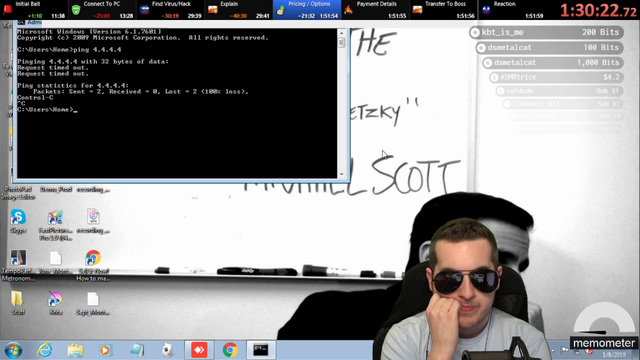Open Windows Explorer from the taskbar

point(75,350)
